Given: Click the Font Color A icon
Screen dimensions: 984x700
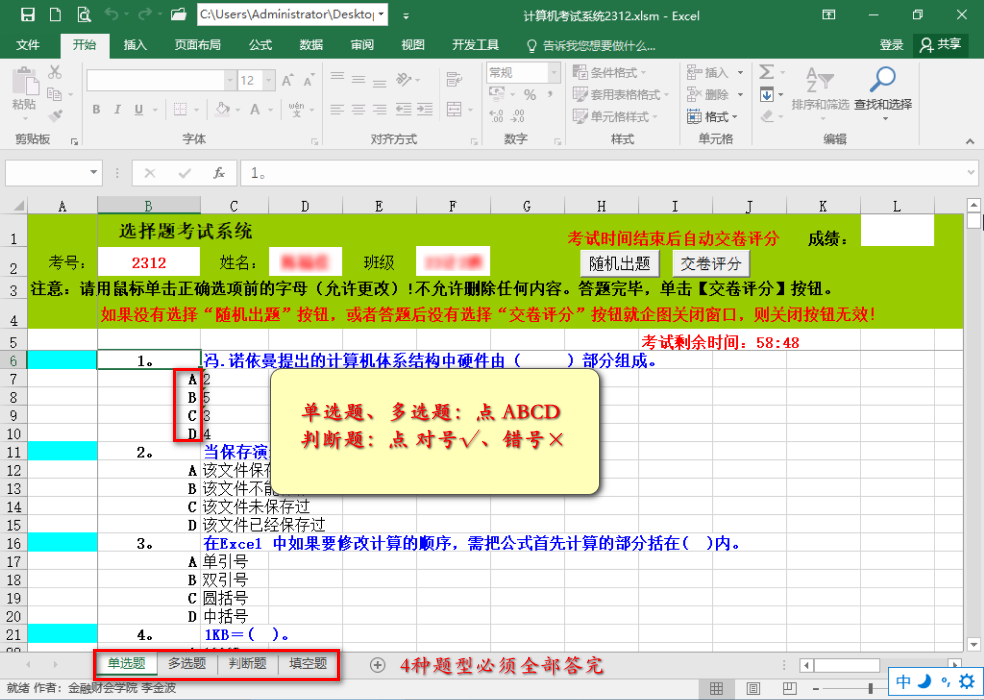Looking at the screenshot, I should point(255,109).
